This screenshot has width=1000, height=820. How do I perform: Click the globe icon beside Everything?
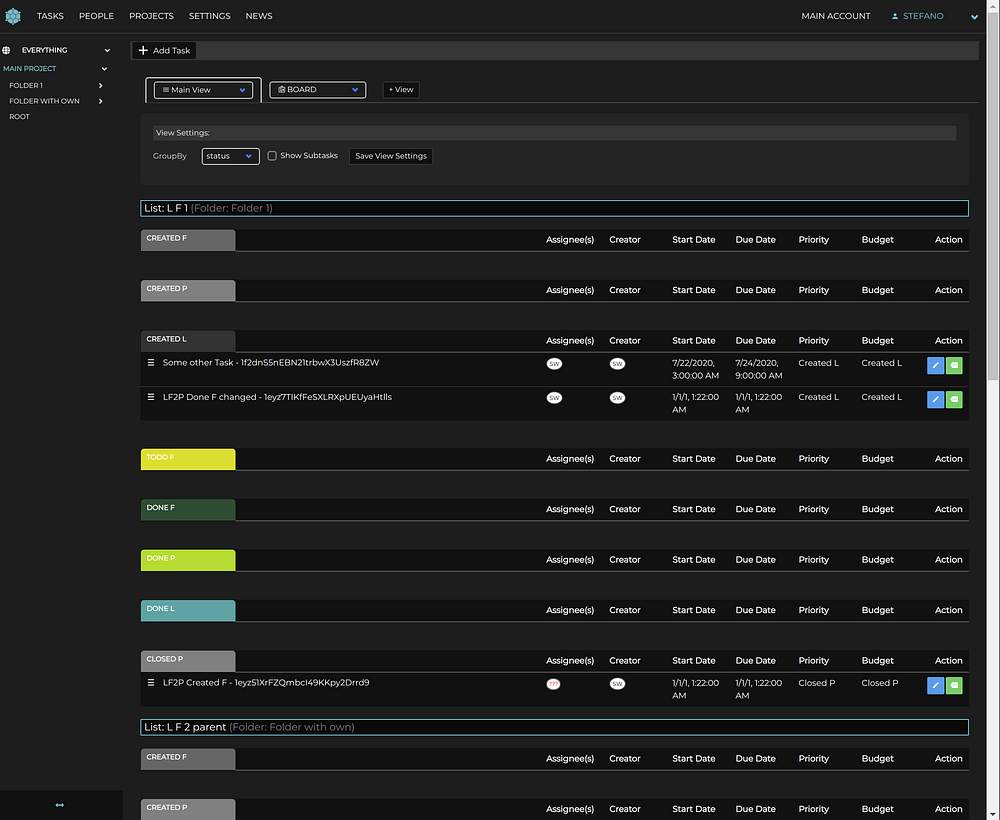tap(7, 50)
